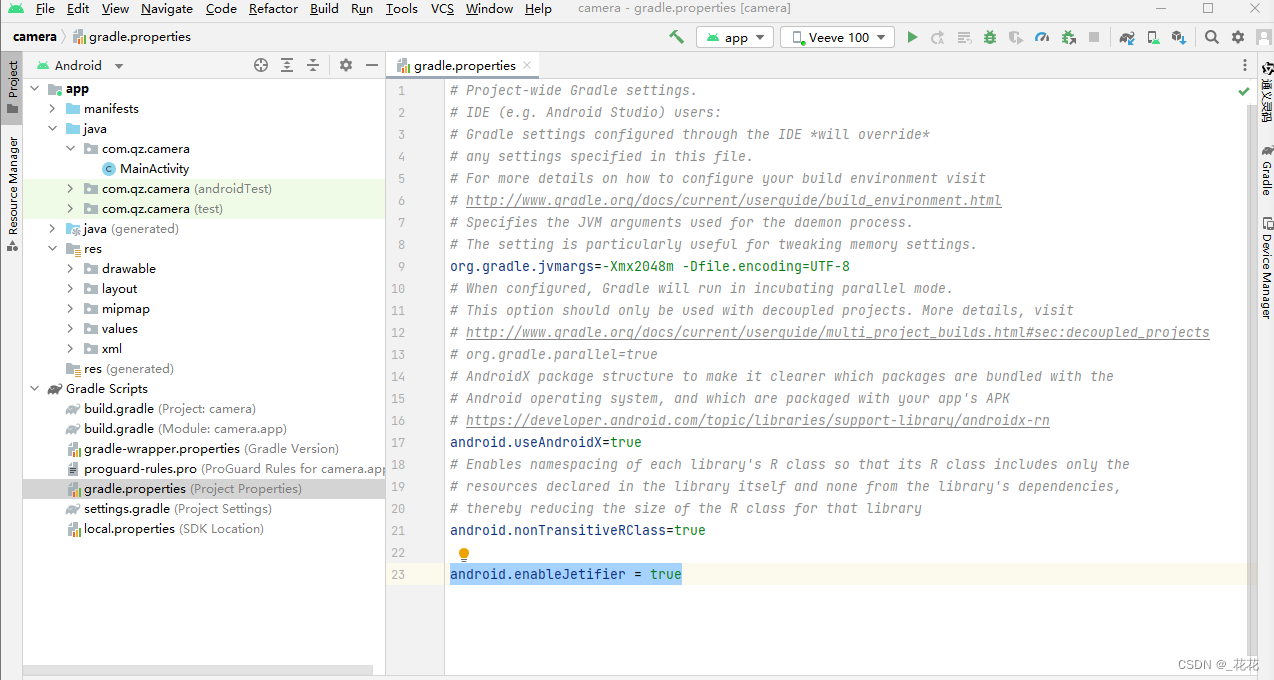Screen dimensions: 1274x680
Task: Click the green inspection checkmark in editor
Action: pos(1244,91)
